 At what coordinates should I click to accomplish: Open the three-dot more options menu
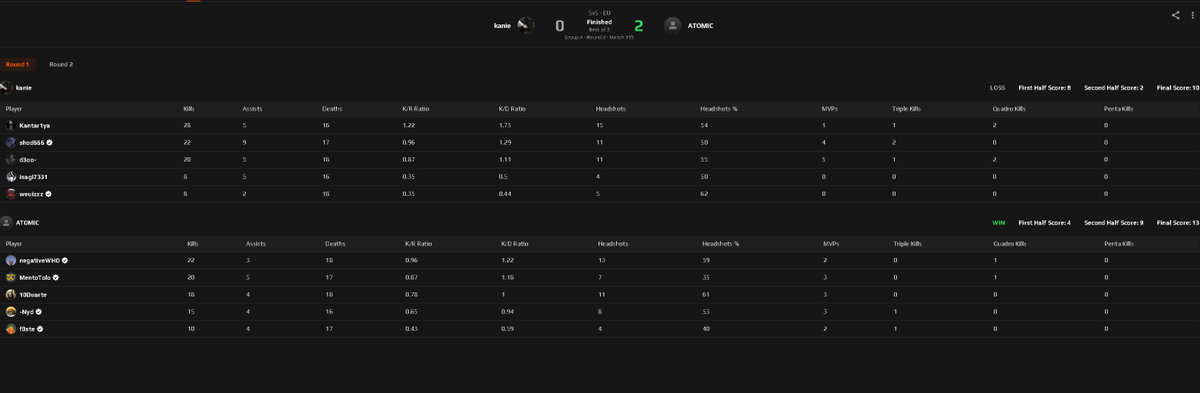(x=1192, y=15)
